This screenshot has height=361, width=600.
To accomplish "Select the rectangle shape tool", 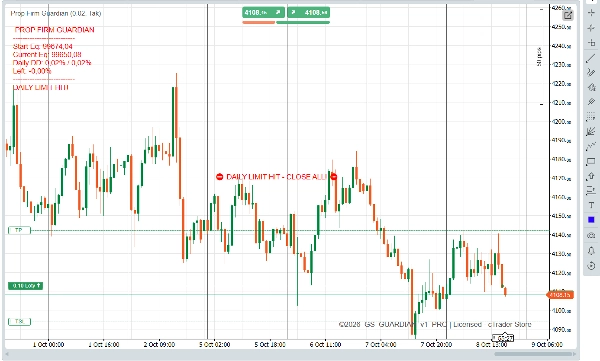I will tap(591, 161).
